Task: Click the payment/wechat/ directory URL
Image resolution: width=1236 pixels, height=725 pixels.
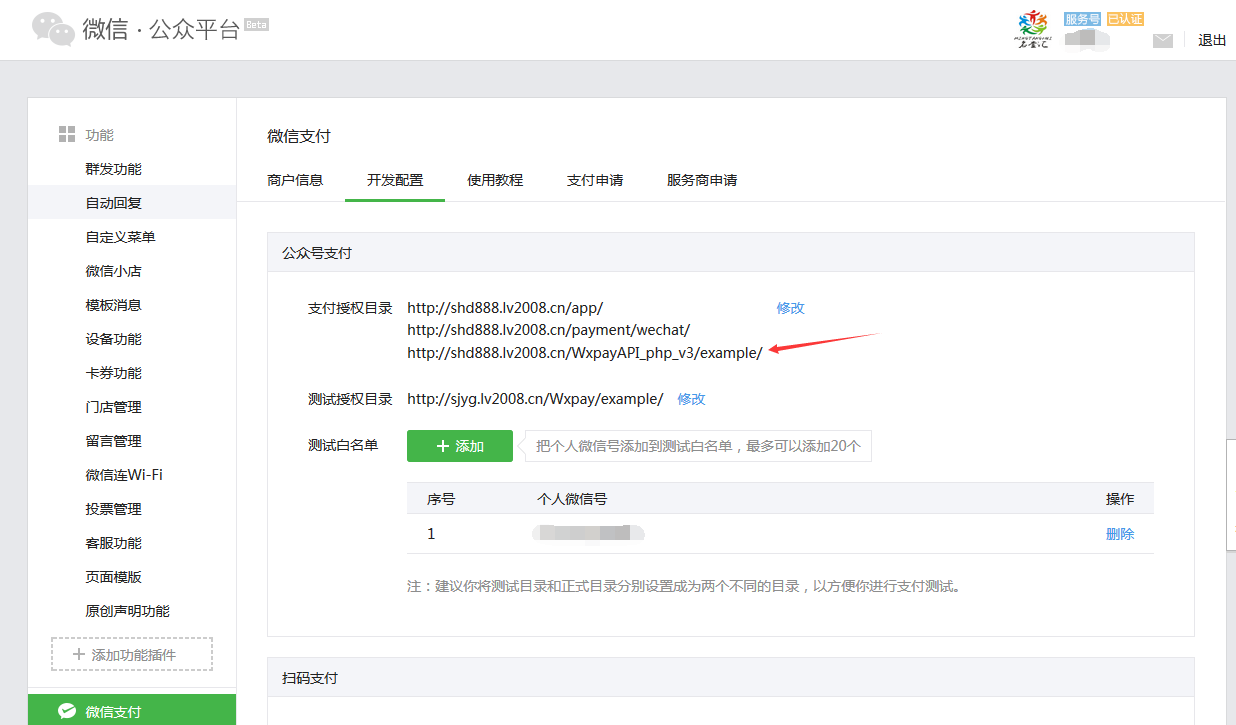Action: (x=548, y=330)
